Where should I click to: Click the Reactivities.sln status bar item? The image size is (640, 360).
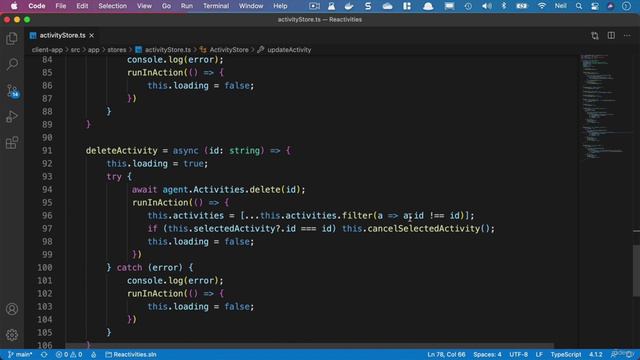[x=131, y=354]
